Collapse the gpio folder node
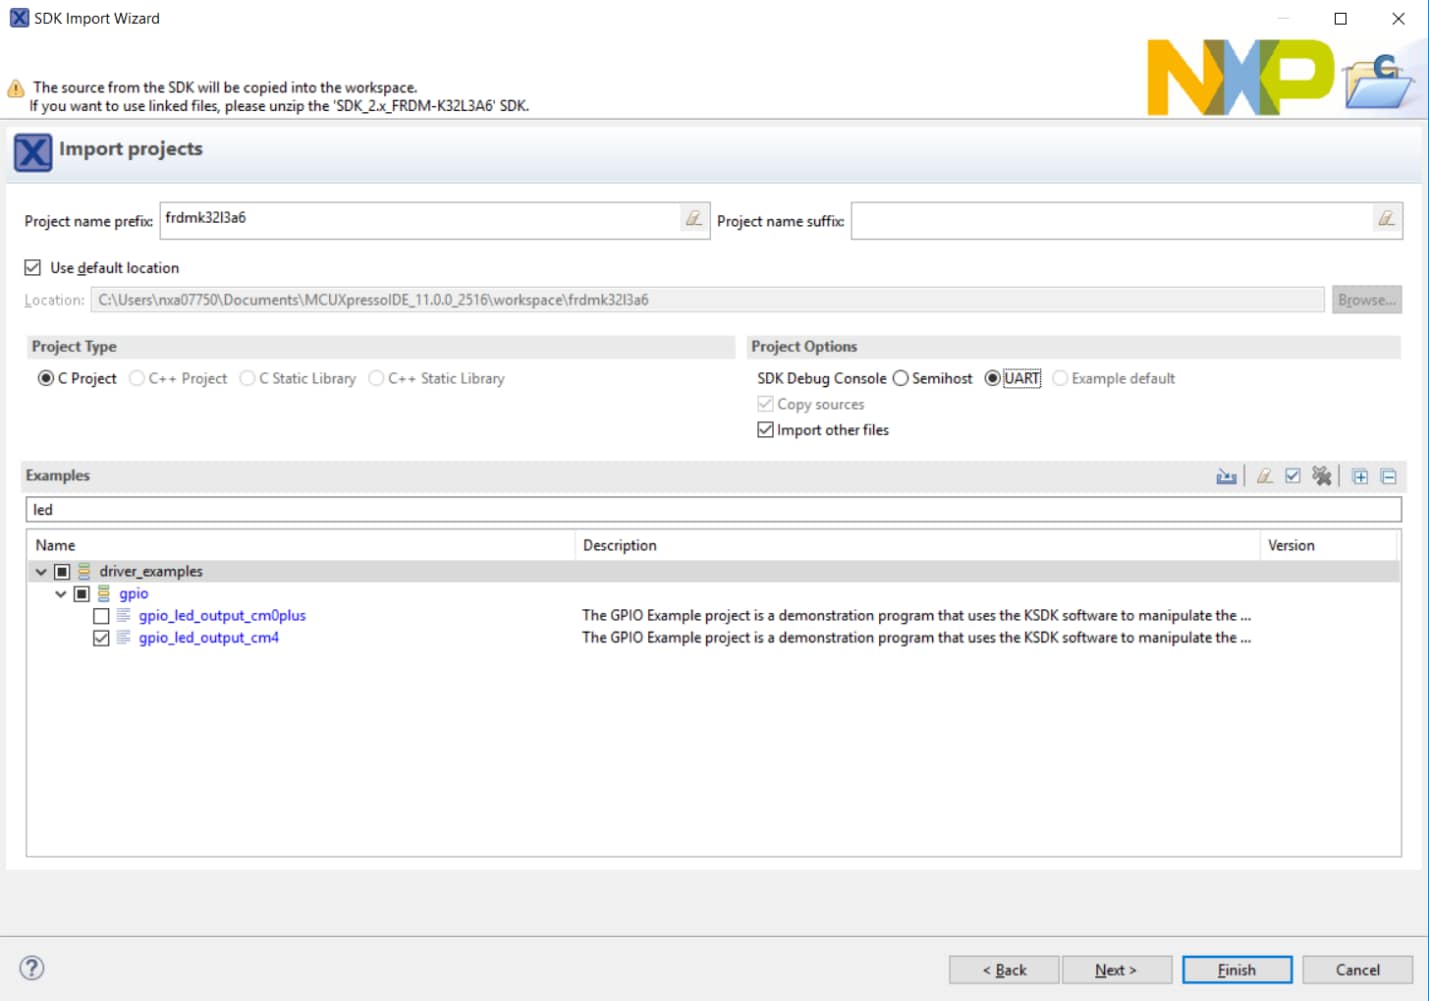Screen dimensions: 1429x1001 (61, 594)
